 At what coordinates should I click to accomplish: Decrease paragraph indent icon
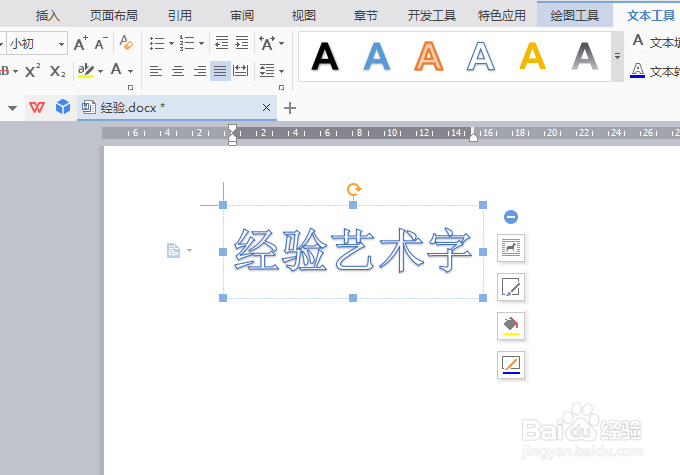pyautogui.click(x=222, y=43)
